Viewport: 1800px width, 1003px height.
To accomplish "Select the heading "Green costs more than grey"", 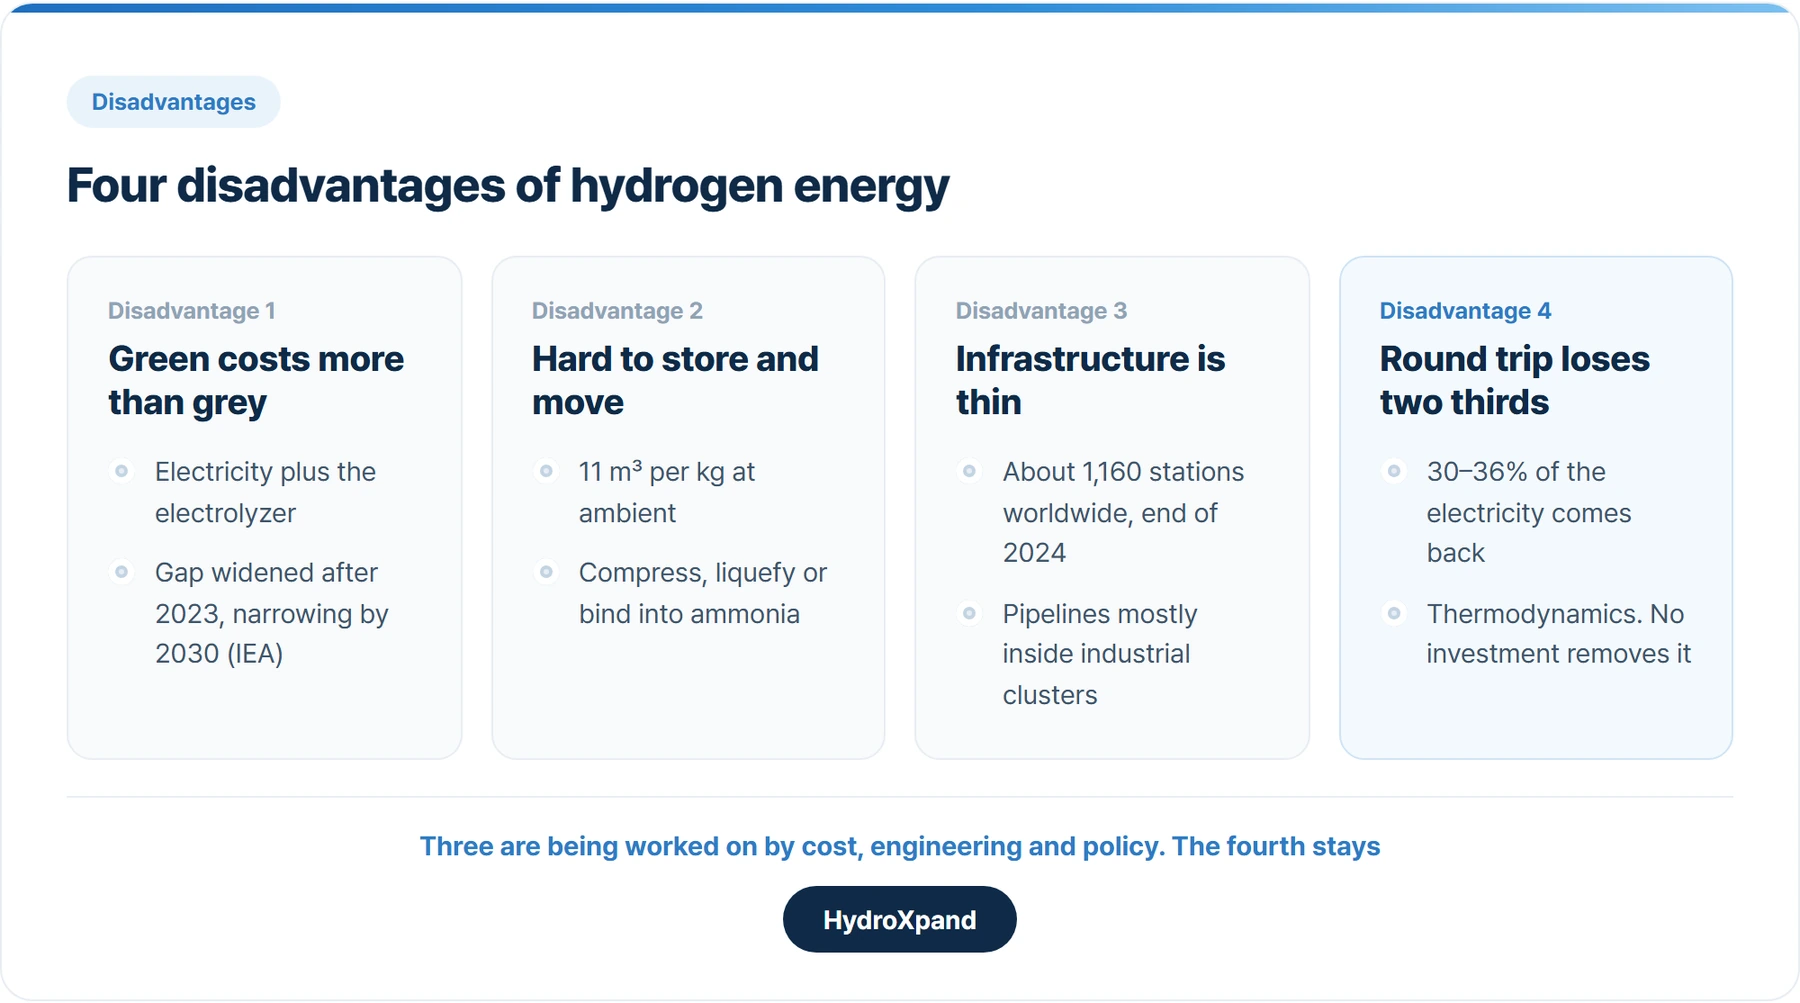I will coord(256,380).
